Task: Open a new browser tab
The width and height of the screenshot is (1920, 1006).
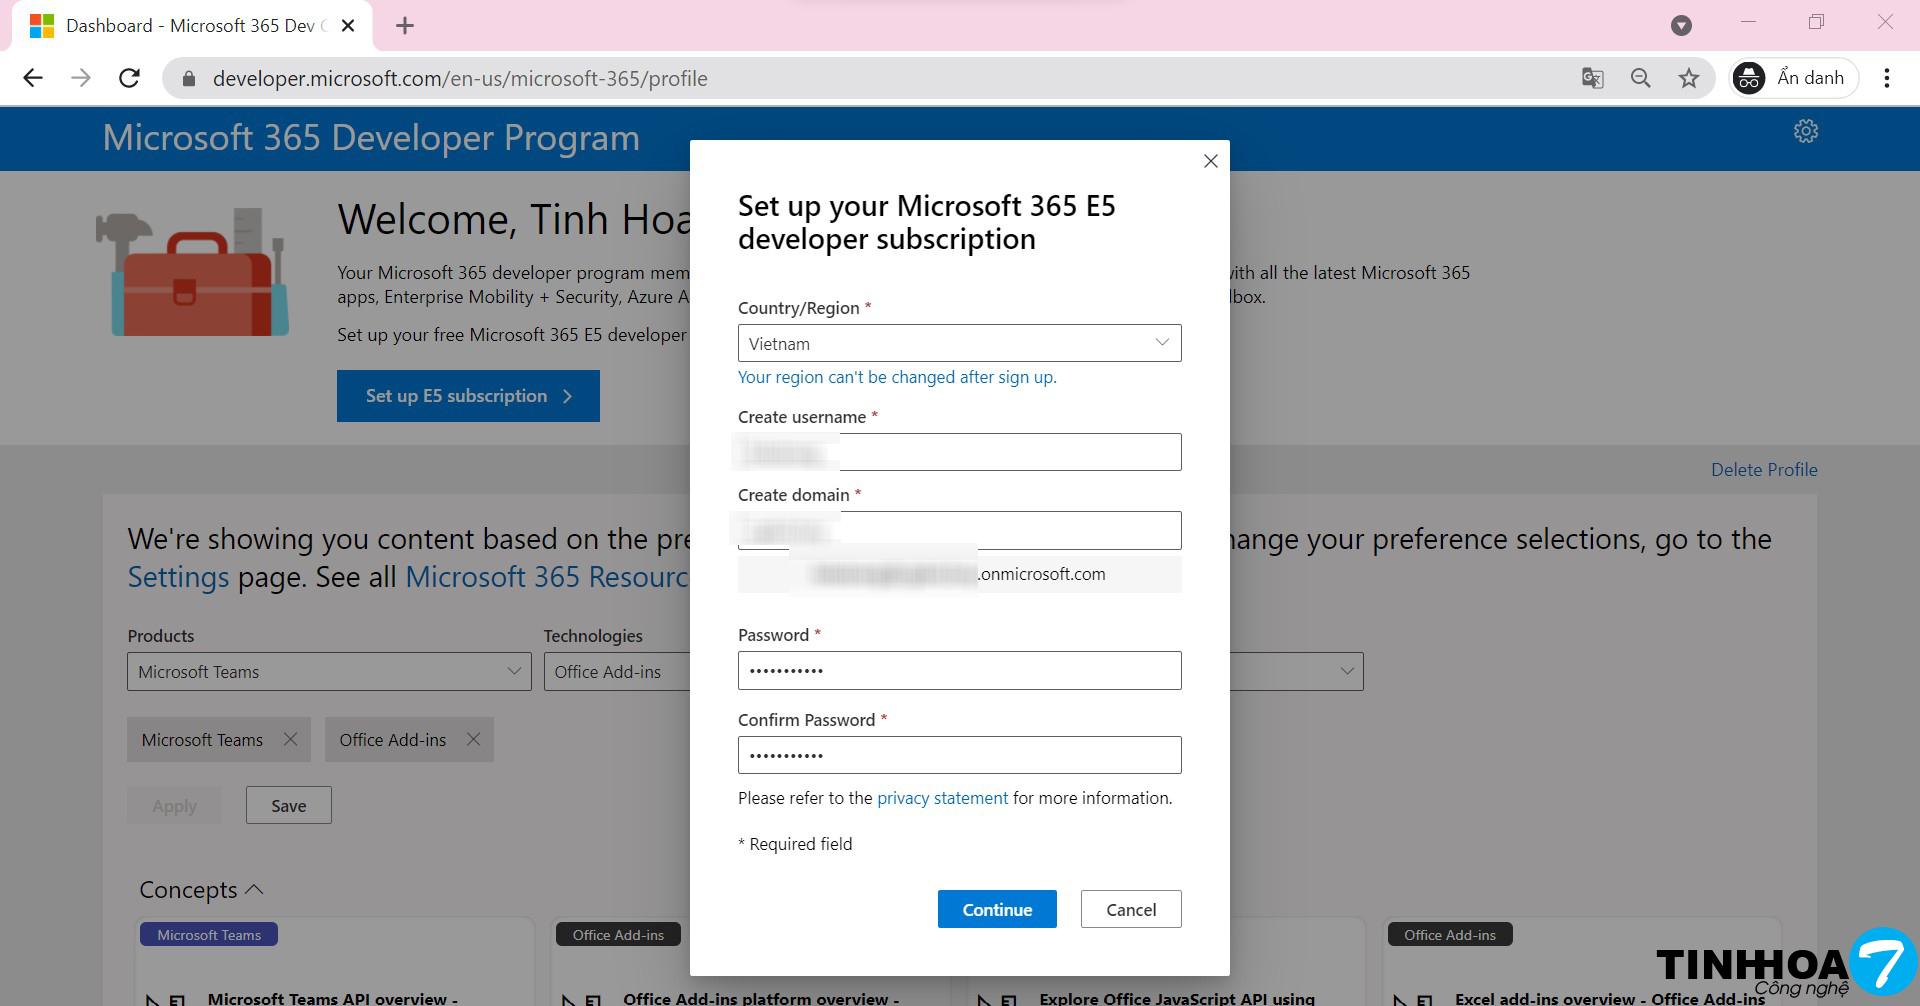Action: tap(405, 26)
